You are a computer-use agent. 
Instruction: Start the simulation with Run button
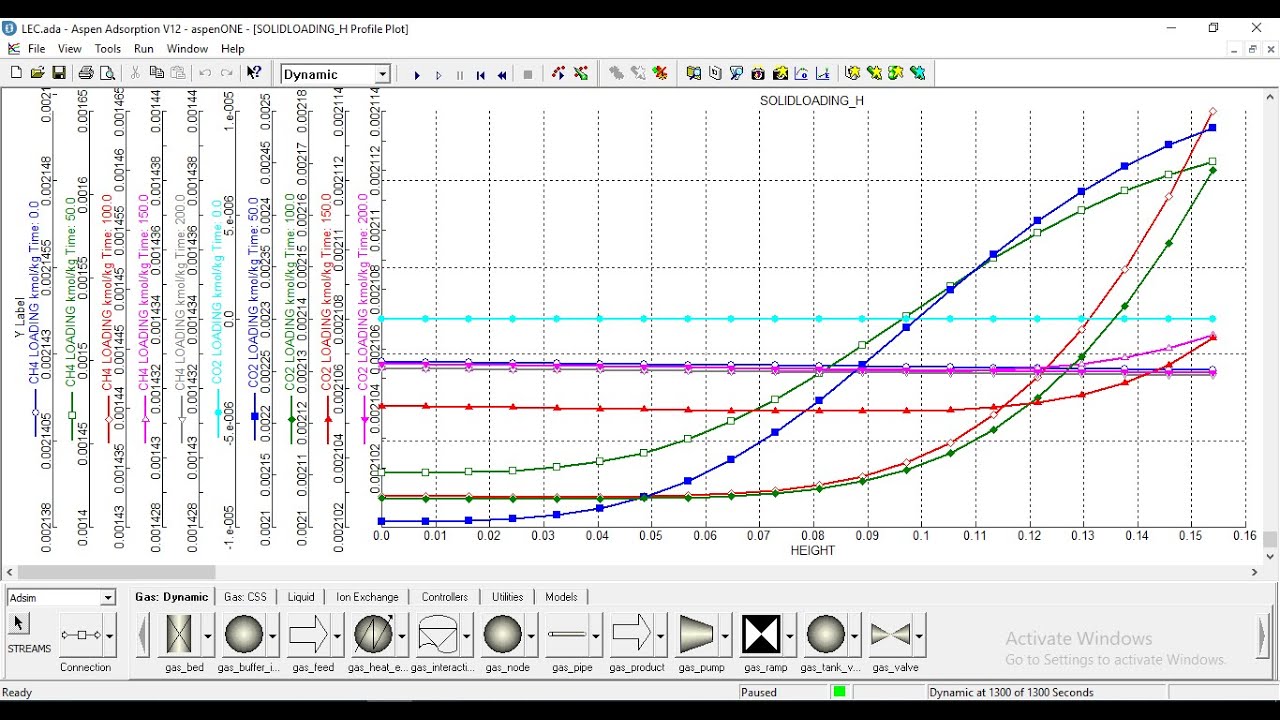point(417,75)
